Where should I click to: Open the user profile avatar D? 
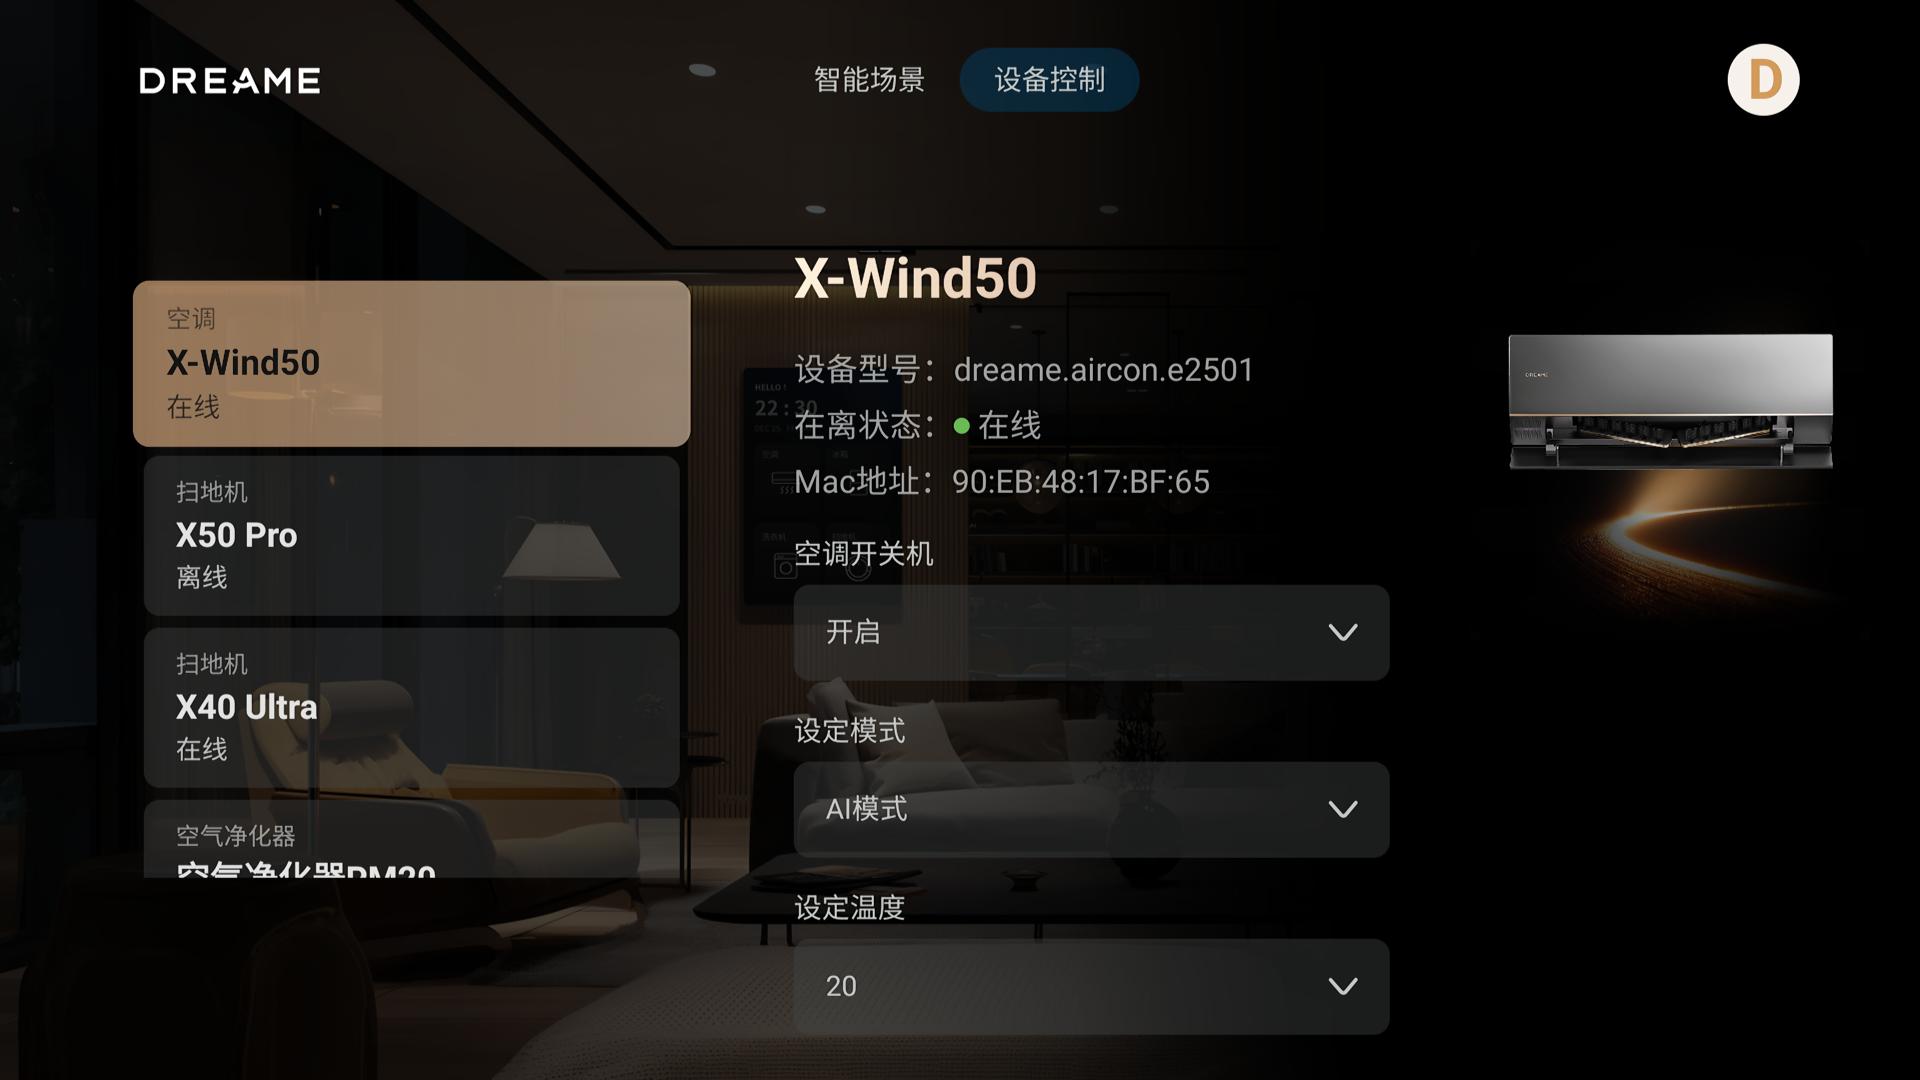1763,80
